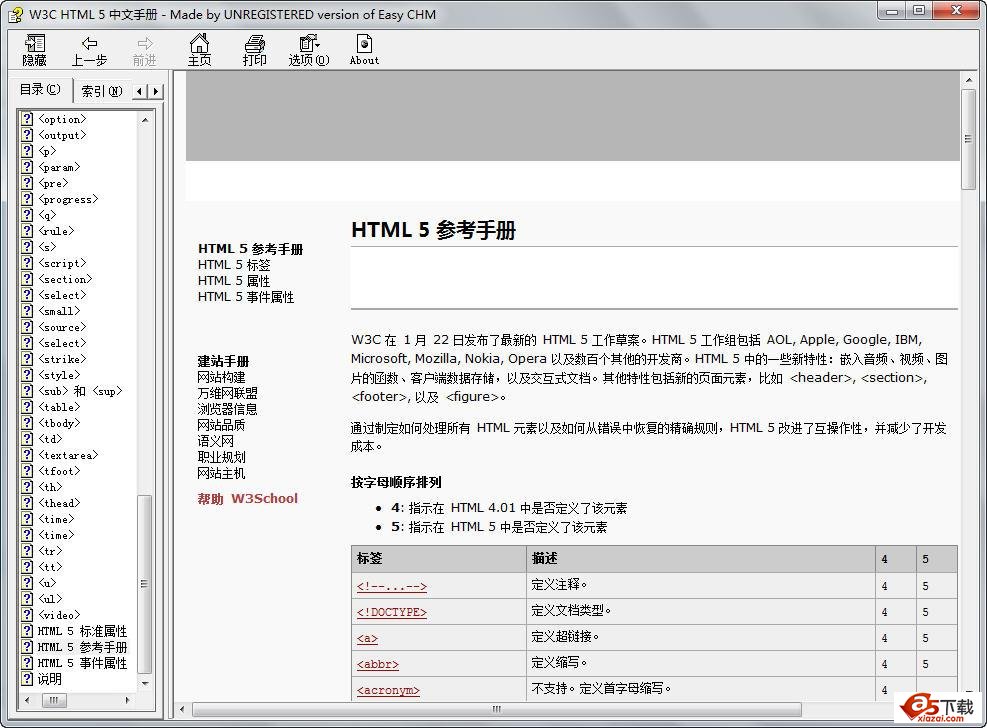Select the <small> tree entry

[59, 311]
